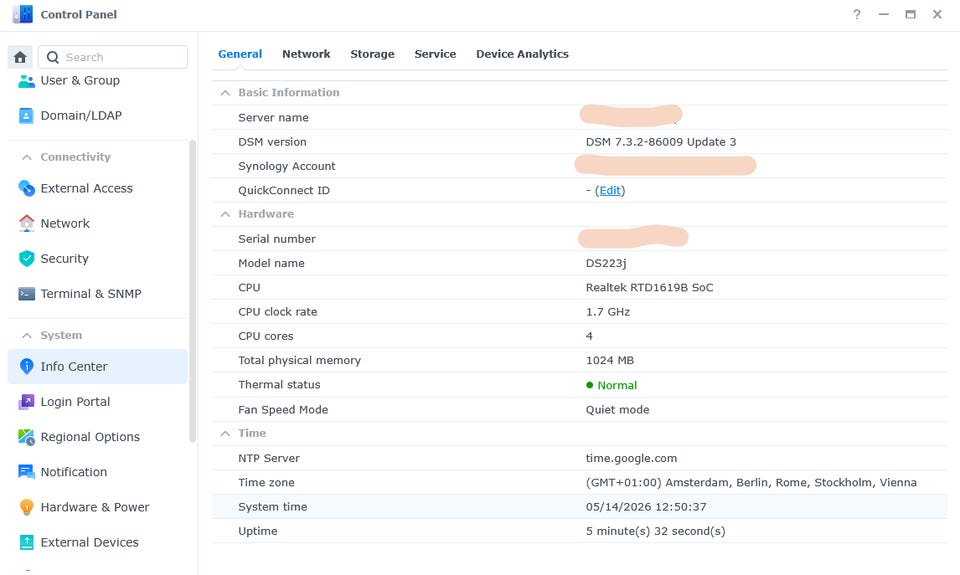Click the Security shield icon

tap(26, 258)
